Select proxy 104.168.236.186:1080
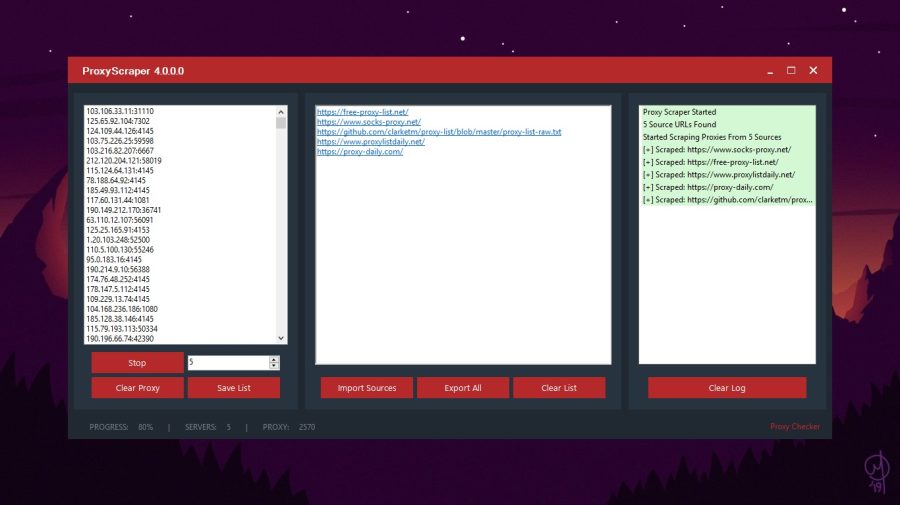 tap(122, 309)
